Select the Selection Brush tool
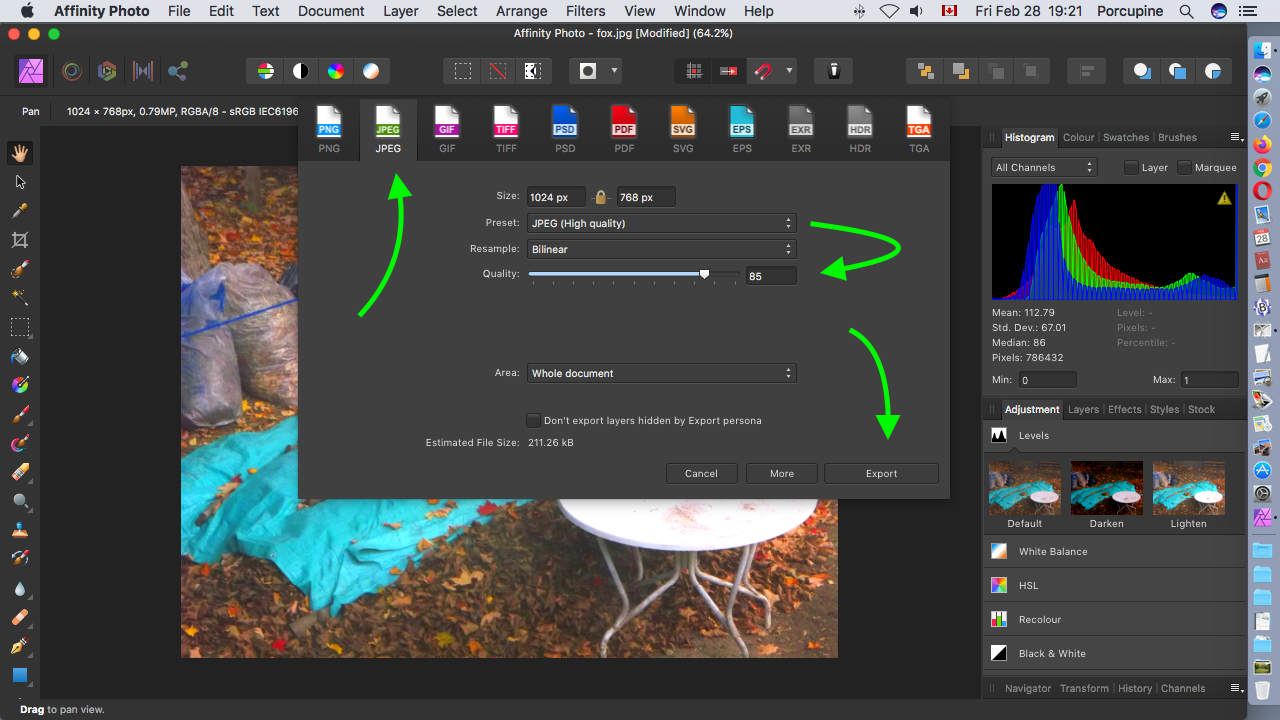Image resolution: width=1280 pixels, height=720 pixels. (20, 269)
